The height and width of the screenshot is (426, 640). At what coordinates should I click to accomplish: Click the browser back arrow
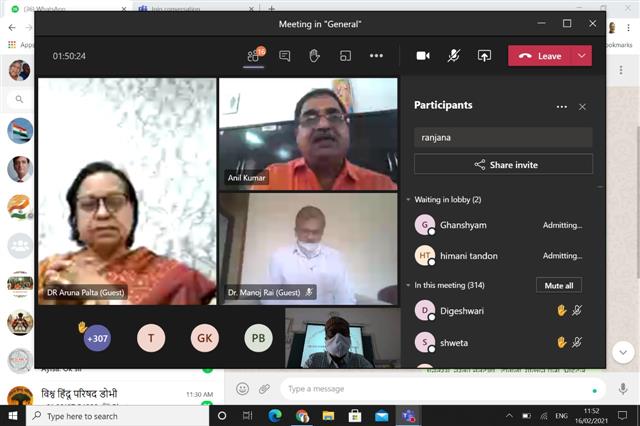[x=12, y=27]
